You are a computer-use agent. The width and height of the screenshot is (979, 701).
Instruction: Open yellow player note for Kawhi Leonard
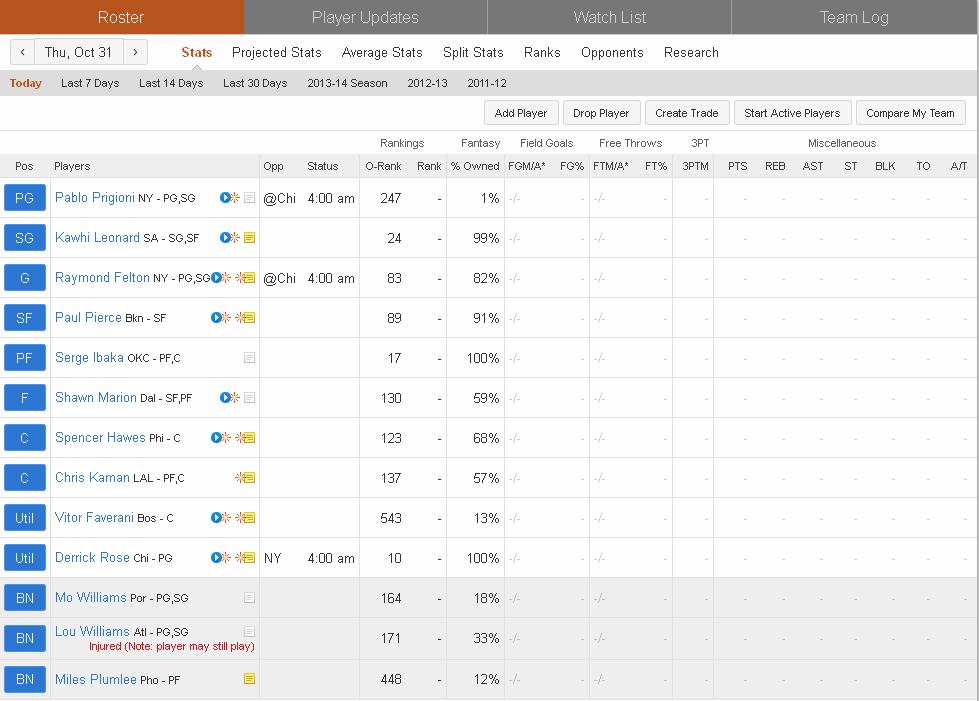(249, 238)
